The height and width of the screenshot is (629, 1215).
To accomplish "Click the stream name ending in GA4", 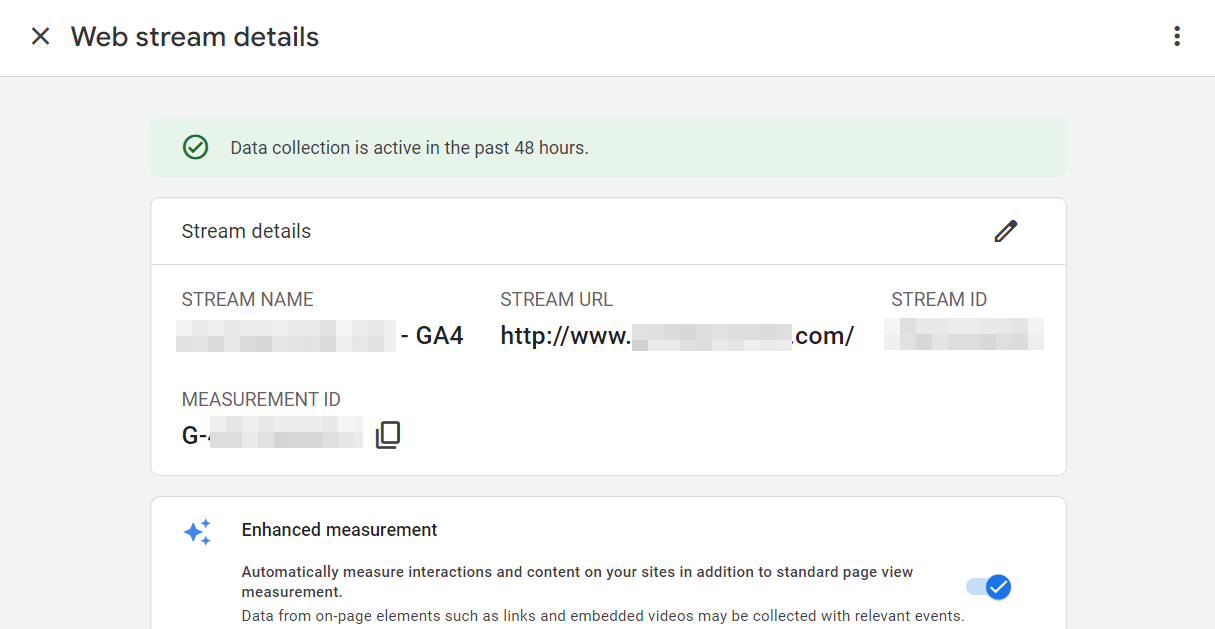I will 320,335.
